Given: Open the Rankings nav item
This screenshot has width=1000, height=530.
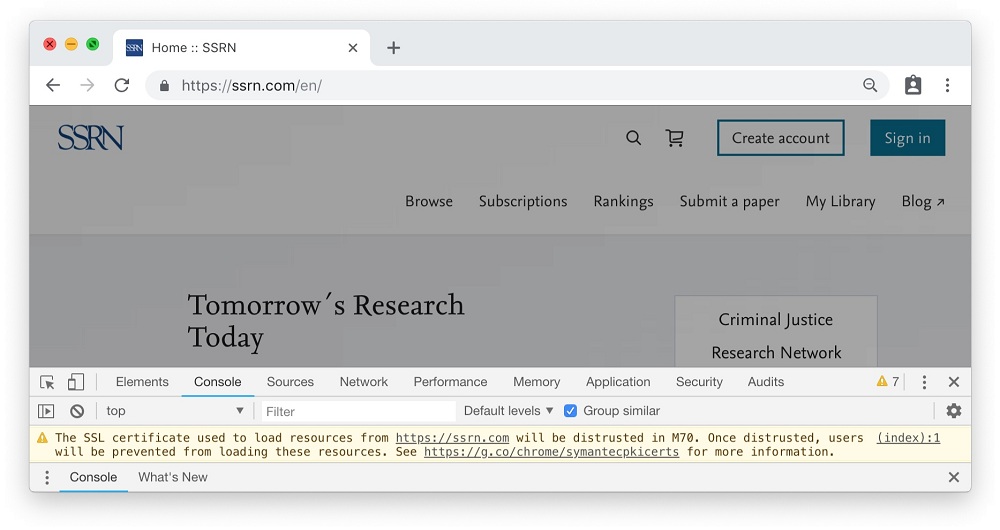Looking at the screenshot, I should tap(624, 202).
